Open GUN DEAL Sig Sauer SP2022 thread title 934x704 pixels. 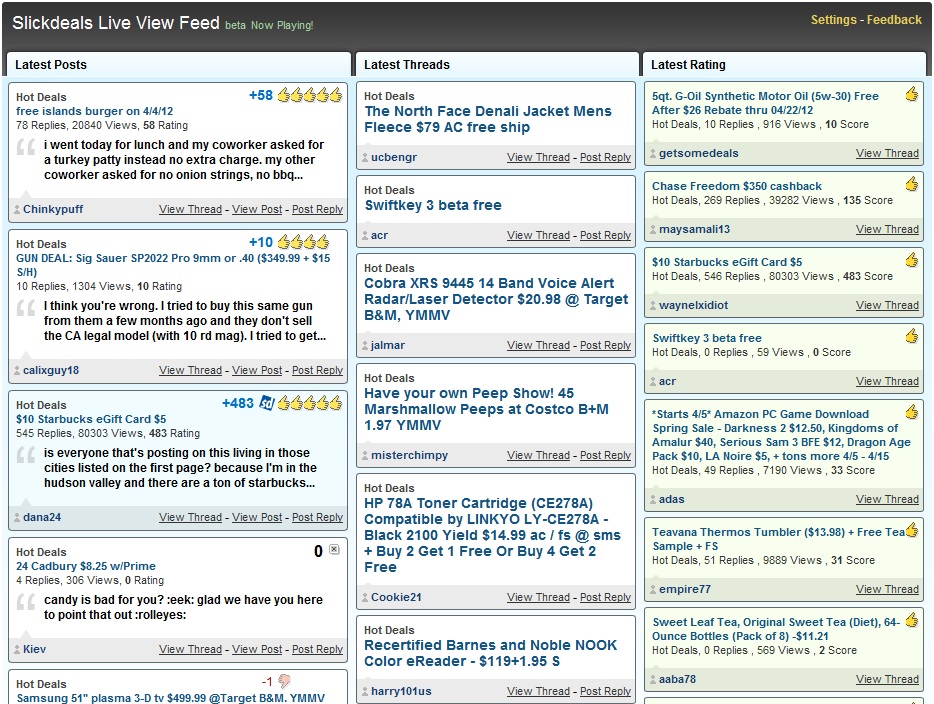(x=173, y=265)
